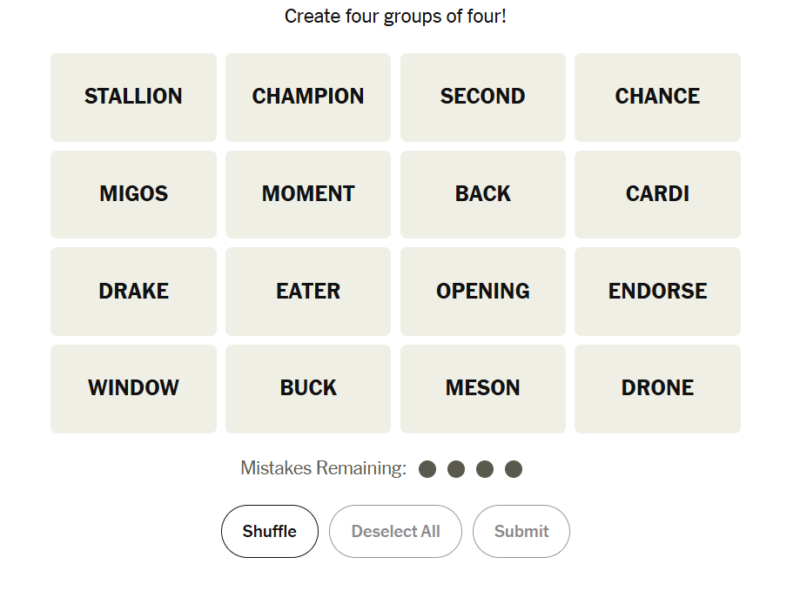This screenshot has width=800, height=591.
Task: Choose the EATER tile
Action: coord(308,291)
